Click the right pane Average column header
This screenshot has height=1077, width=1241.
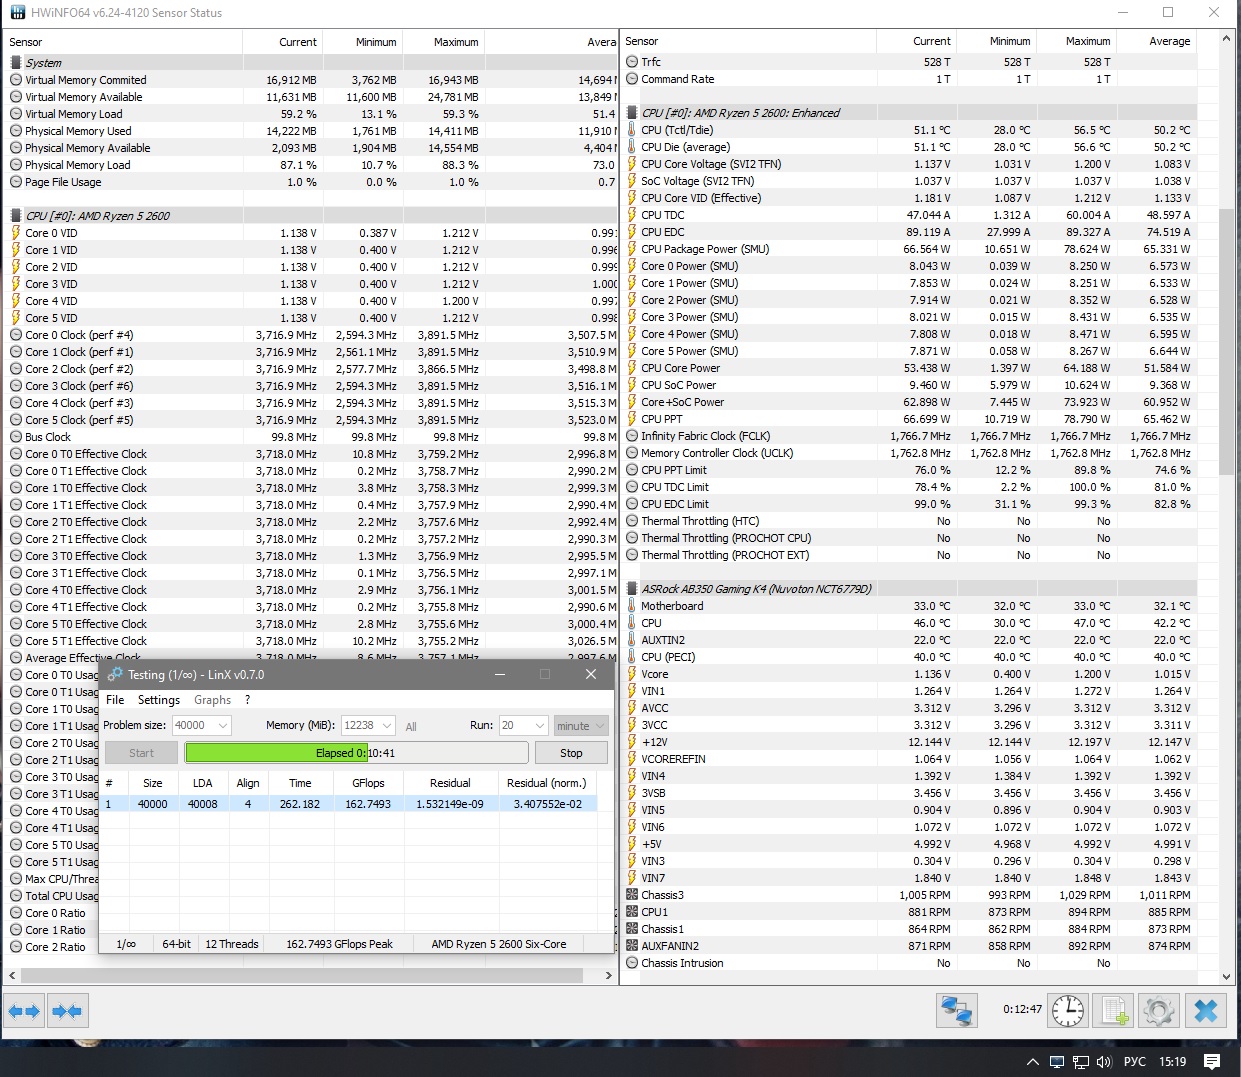[x=1156, y=41]
